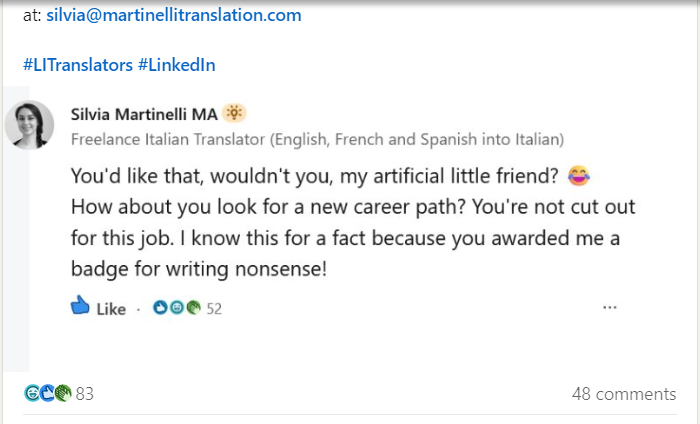Open comment options three-dot menu
This screenshot has height=424, width=700.
[x=610, y=307]
